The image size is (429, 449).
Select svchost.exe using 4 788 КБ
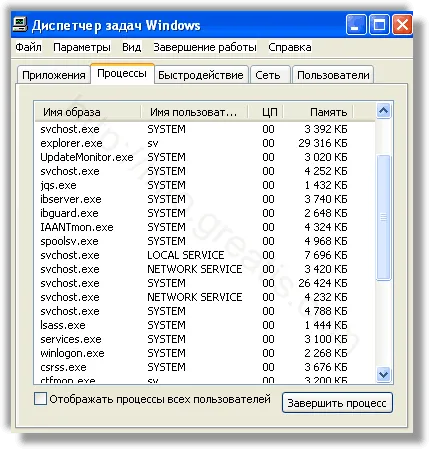click(205, 311)
